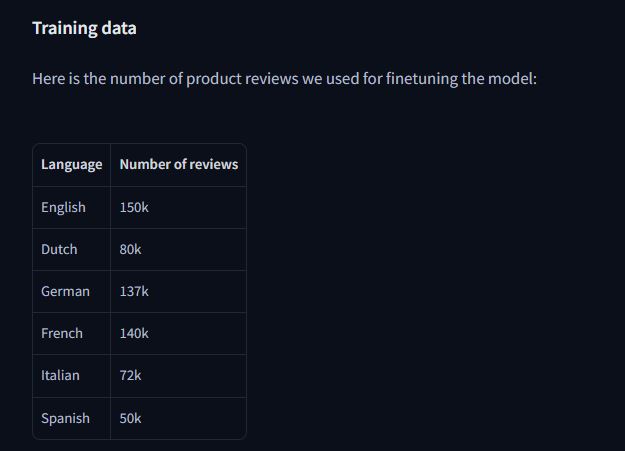Click the Training data heading
The image size is (625, 451).
coord(84,28)
